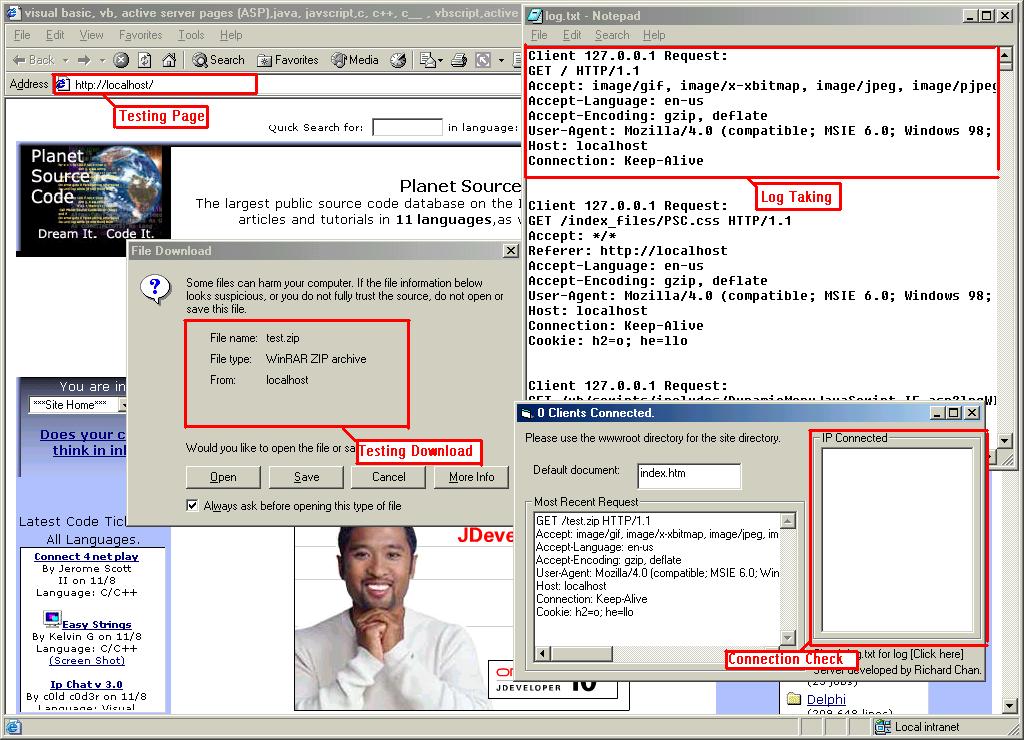Viewport: 1024px width, 740px height.
Task: Click the Stop button in browser toolbar
Action: [x=121, y=60]
